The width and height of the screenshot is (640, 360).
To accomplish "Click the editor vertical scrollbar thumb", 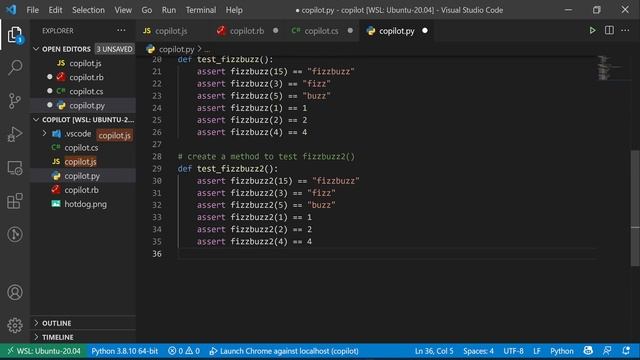I will tap(635, 208).
